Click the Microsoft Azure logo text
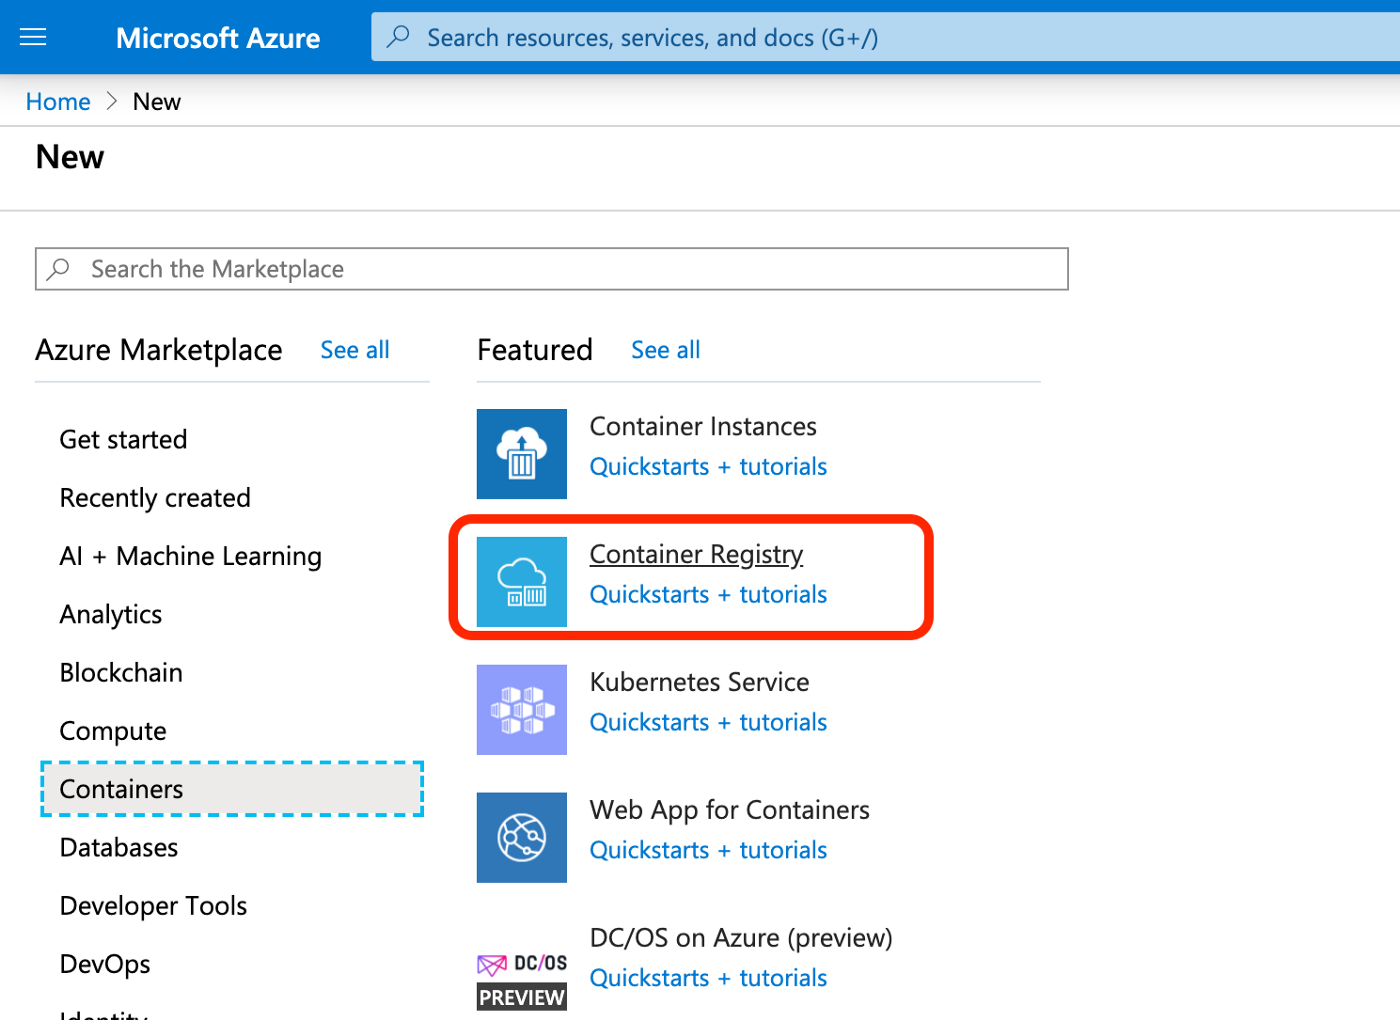The image size is (1400, 1020). click(218, 38)
